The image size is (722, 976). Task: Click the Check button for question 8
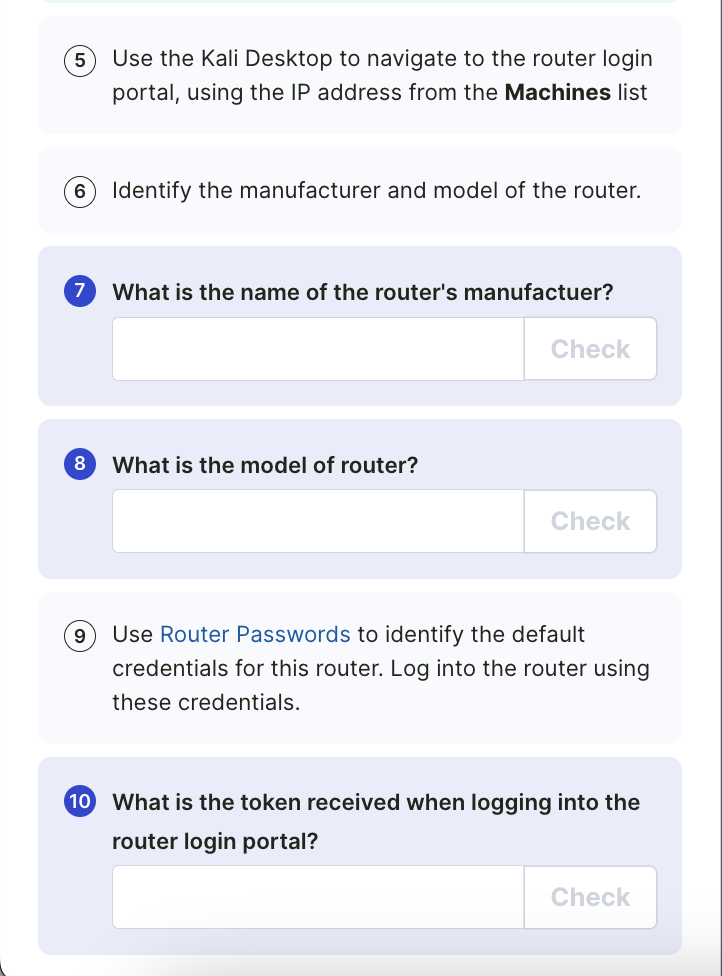(x=589, y=520)
